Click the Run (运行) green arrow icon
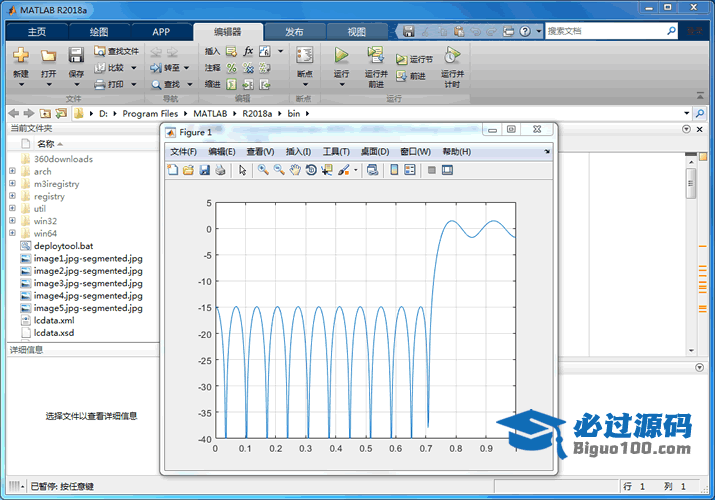 click(x=342, y=55)
